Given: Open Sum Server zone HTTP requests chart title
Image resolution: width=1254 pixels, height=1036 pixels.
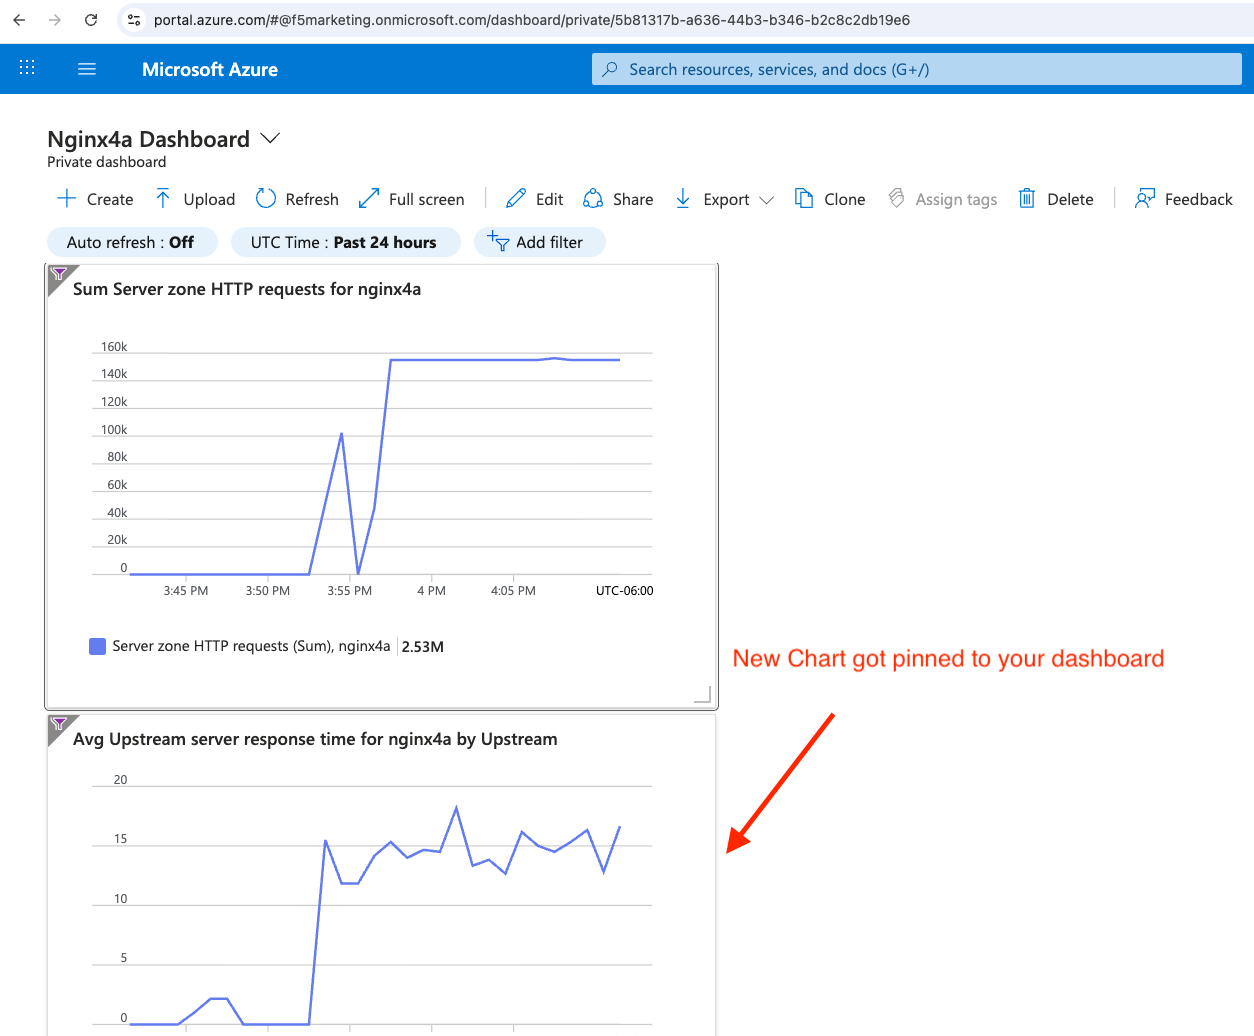Looking at the screenshot, I should coord(247,289).
